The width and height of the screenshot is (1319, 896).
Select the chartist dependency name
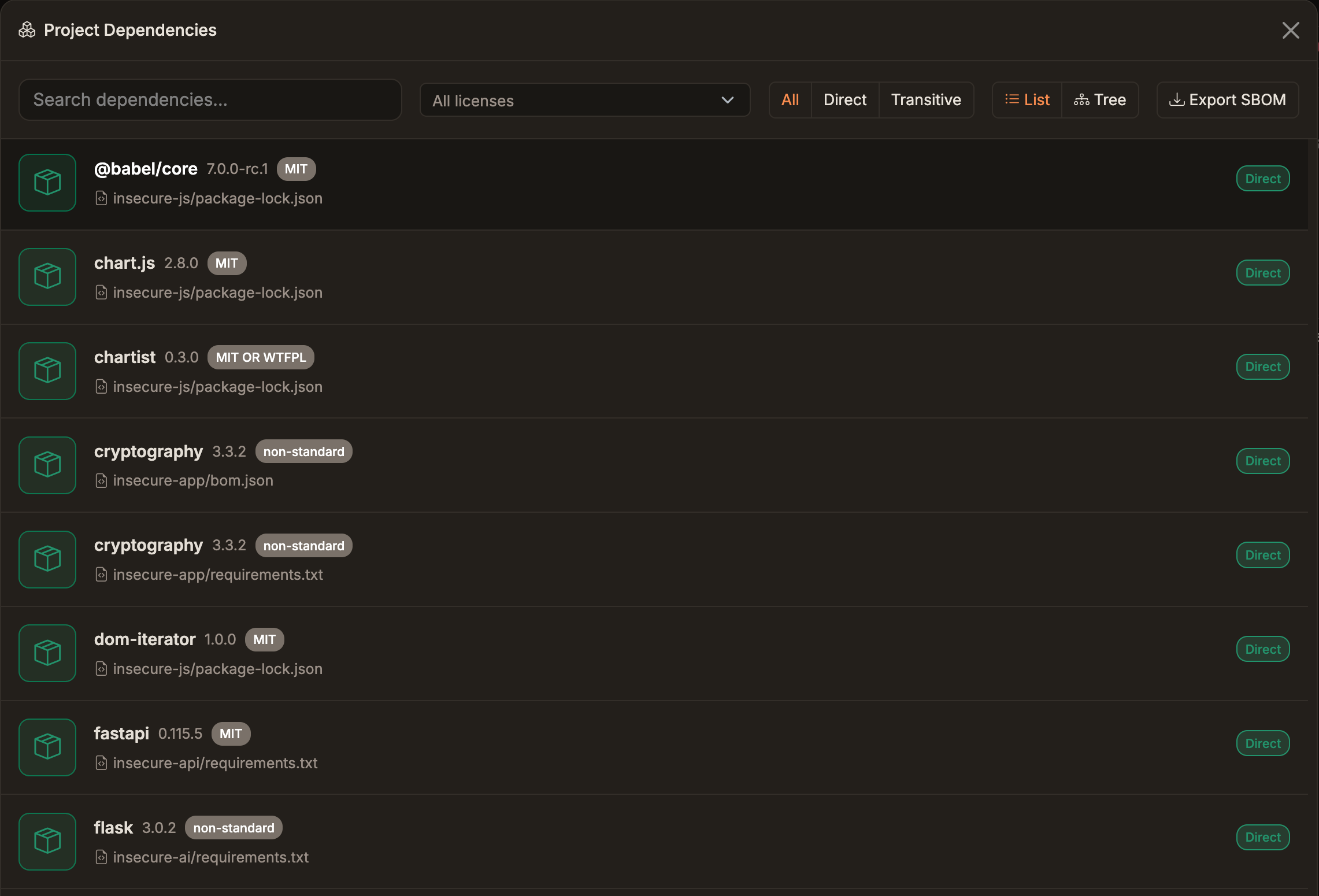(x=125, y=357)
